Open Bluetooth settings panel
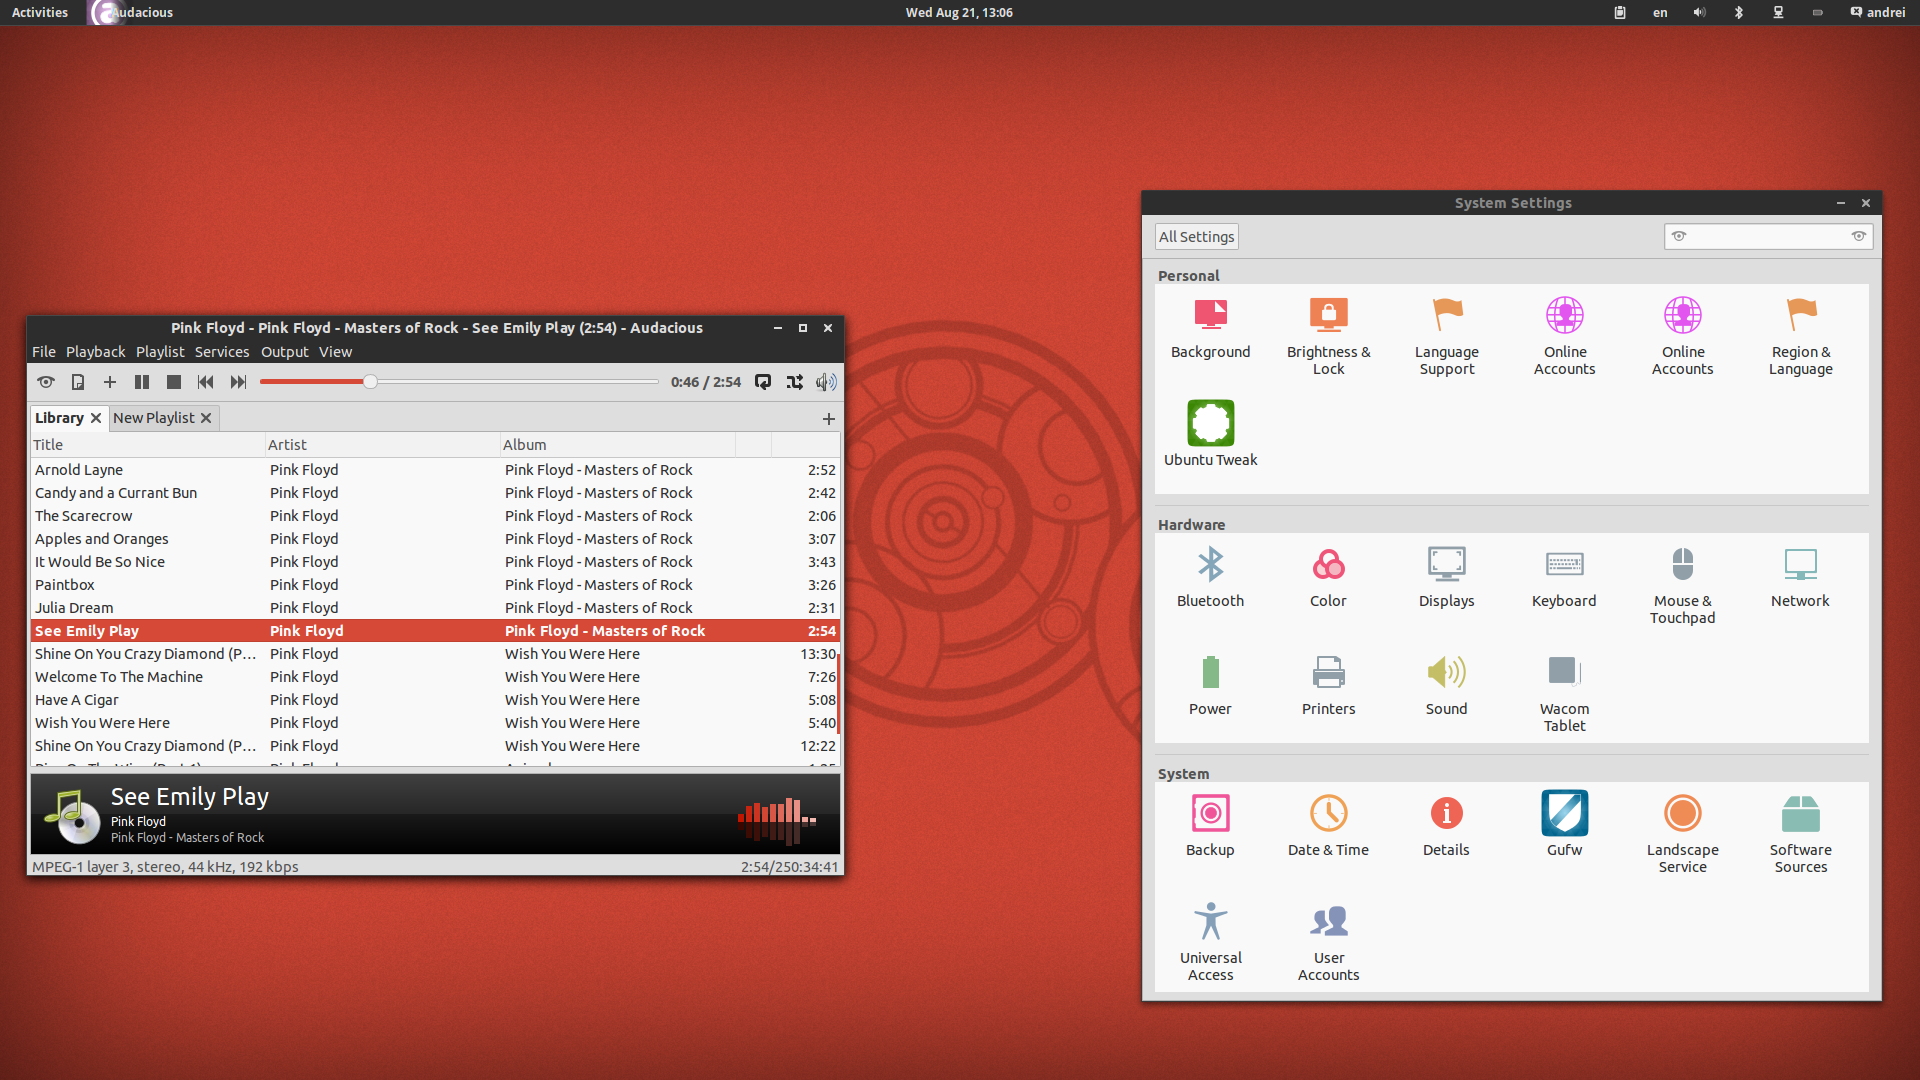 [x=1211, y=578]
